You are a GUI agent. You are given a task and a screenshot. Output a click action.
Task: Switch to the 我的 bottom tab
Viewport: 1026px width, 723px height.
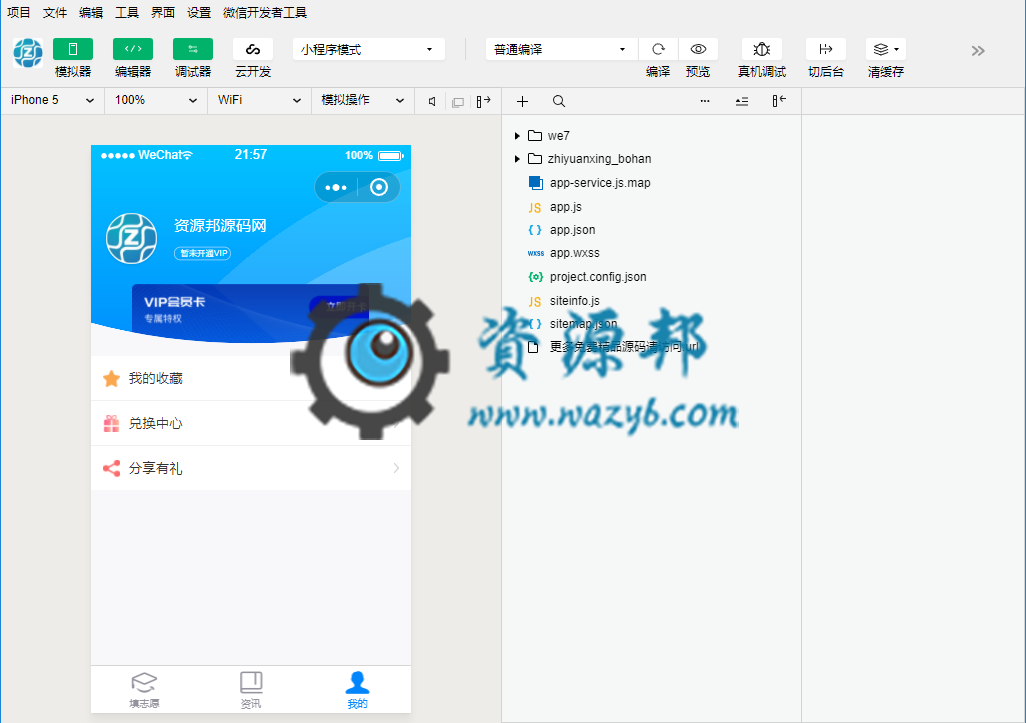pyautogui.click(x=357, y=690)
